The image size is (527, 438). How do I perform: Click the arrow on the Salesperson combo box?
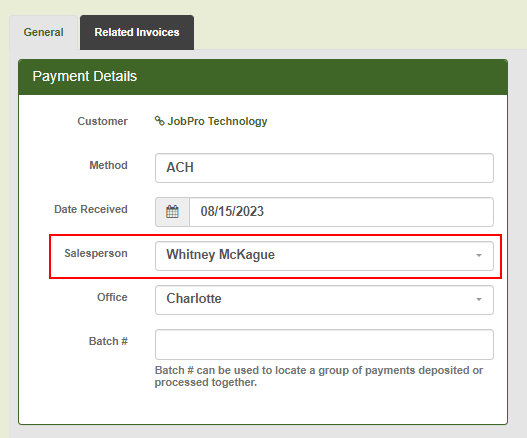tap(479, 256)
